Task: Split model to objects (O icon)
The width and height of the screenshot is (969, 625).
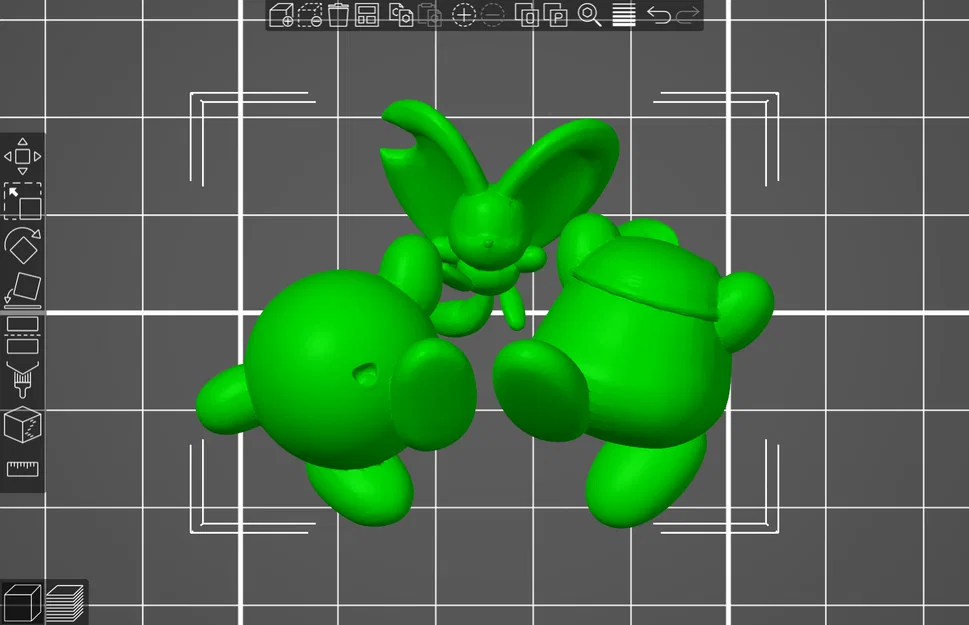Action: click(x=527, y=15)
